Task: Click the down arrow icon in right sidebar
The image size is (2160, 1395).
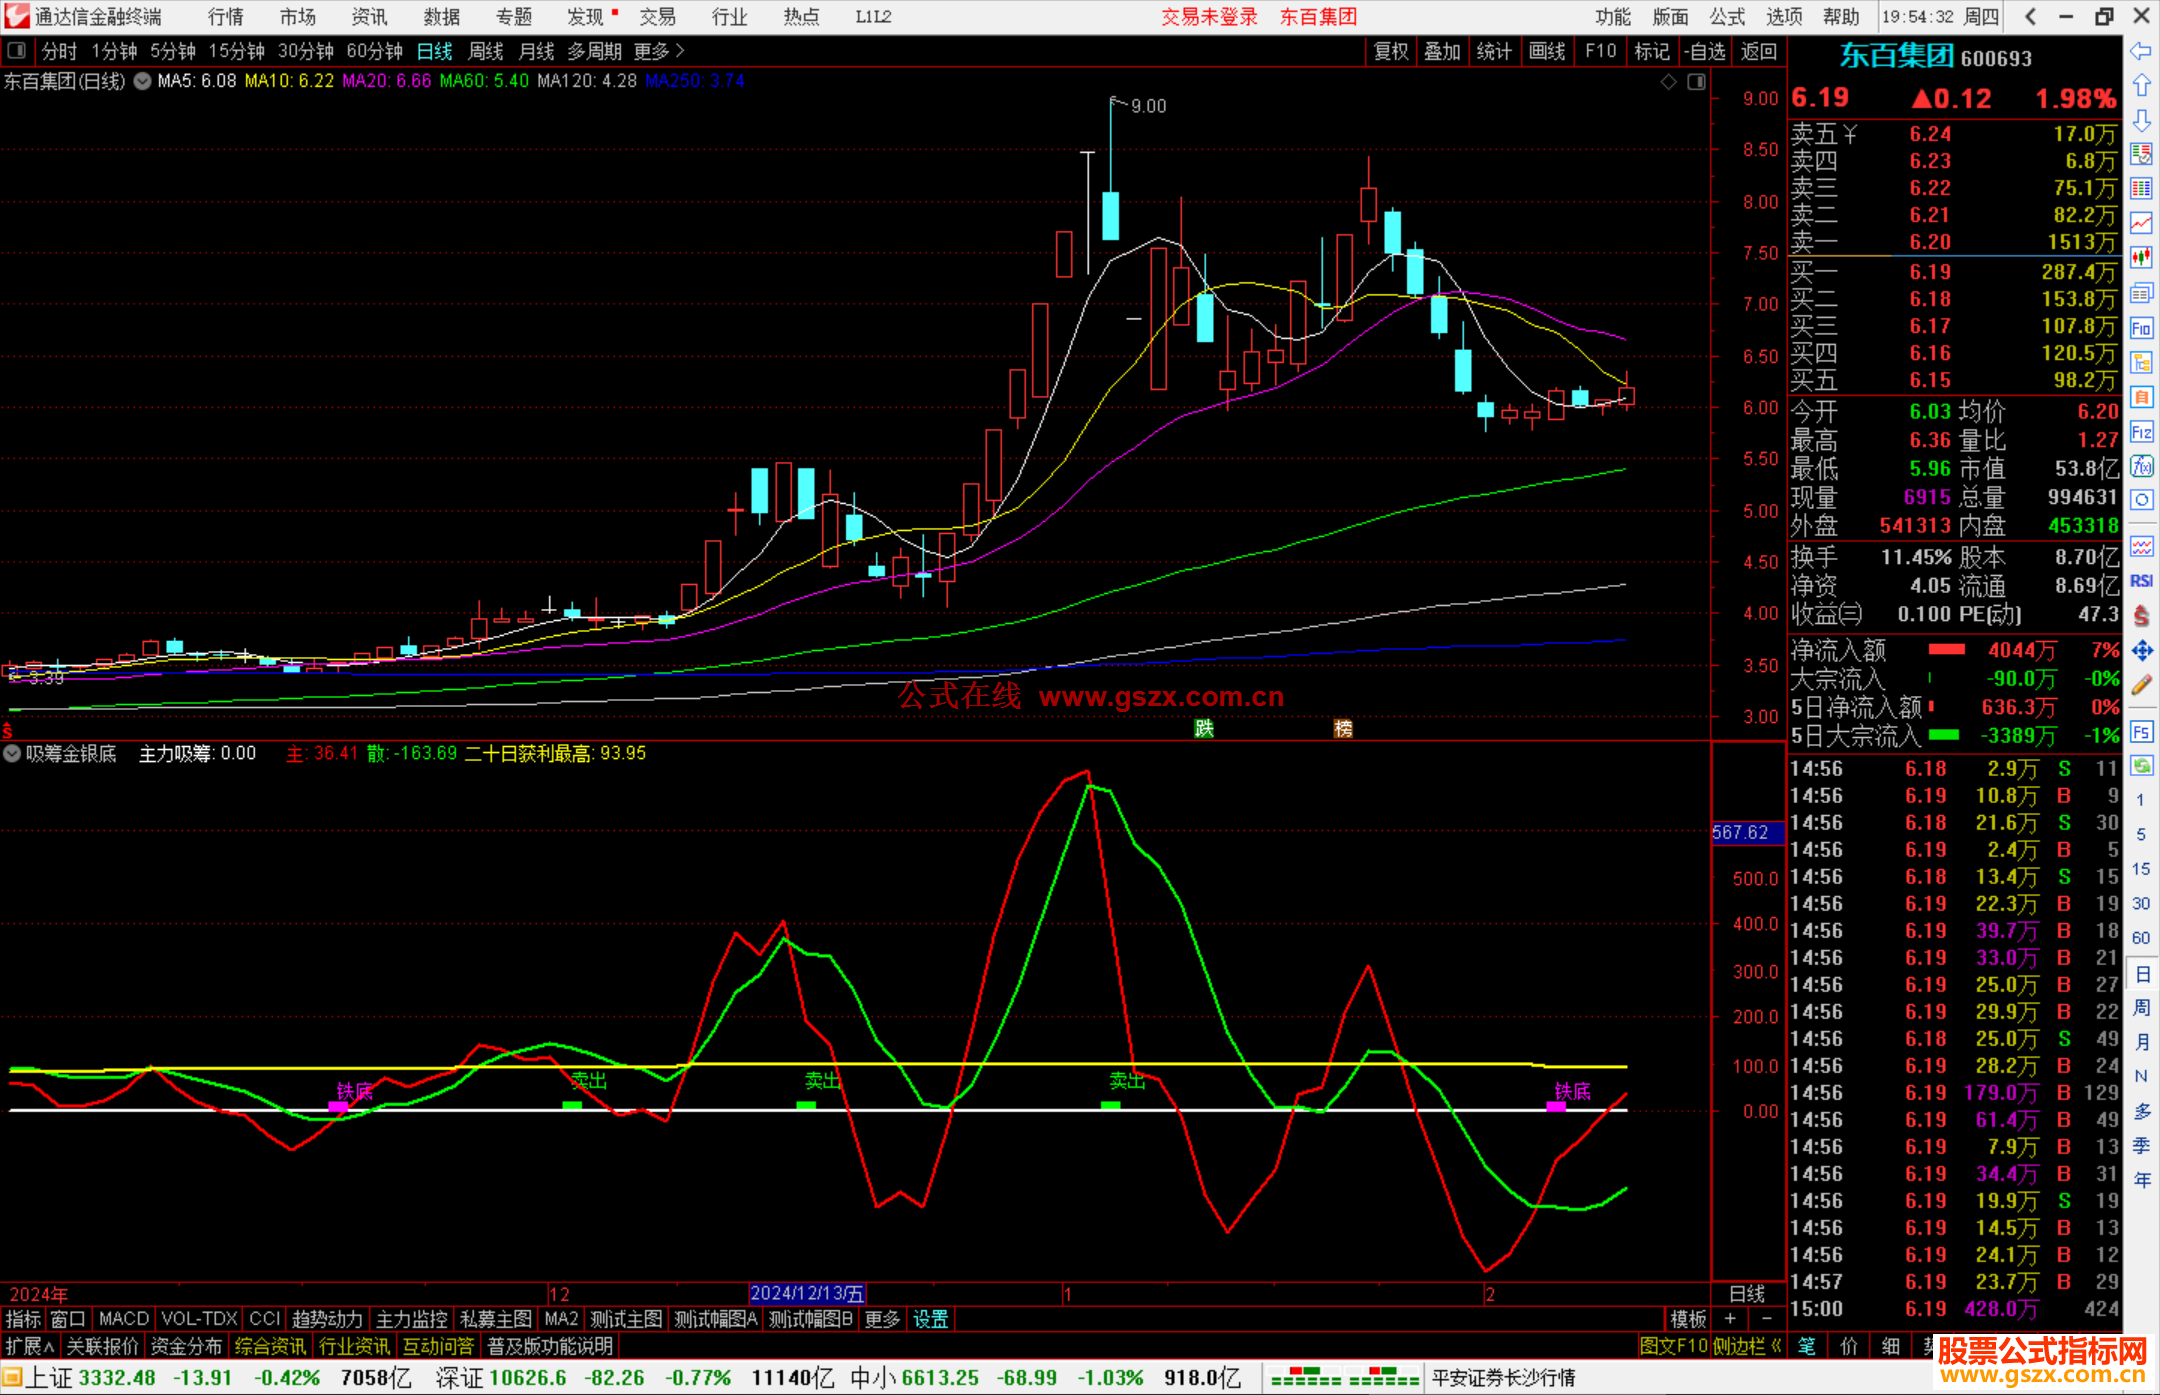Action: pyautogui.click(x=2141, y=120)
